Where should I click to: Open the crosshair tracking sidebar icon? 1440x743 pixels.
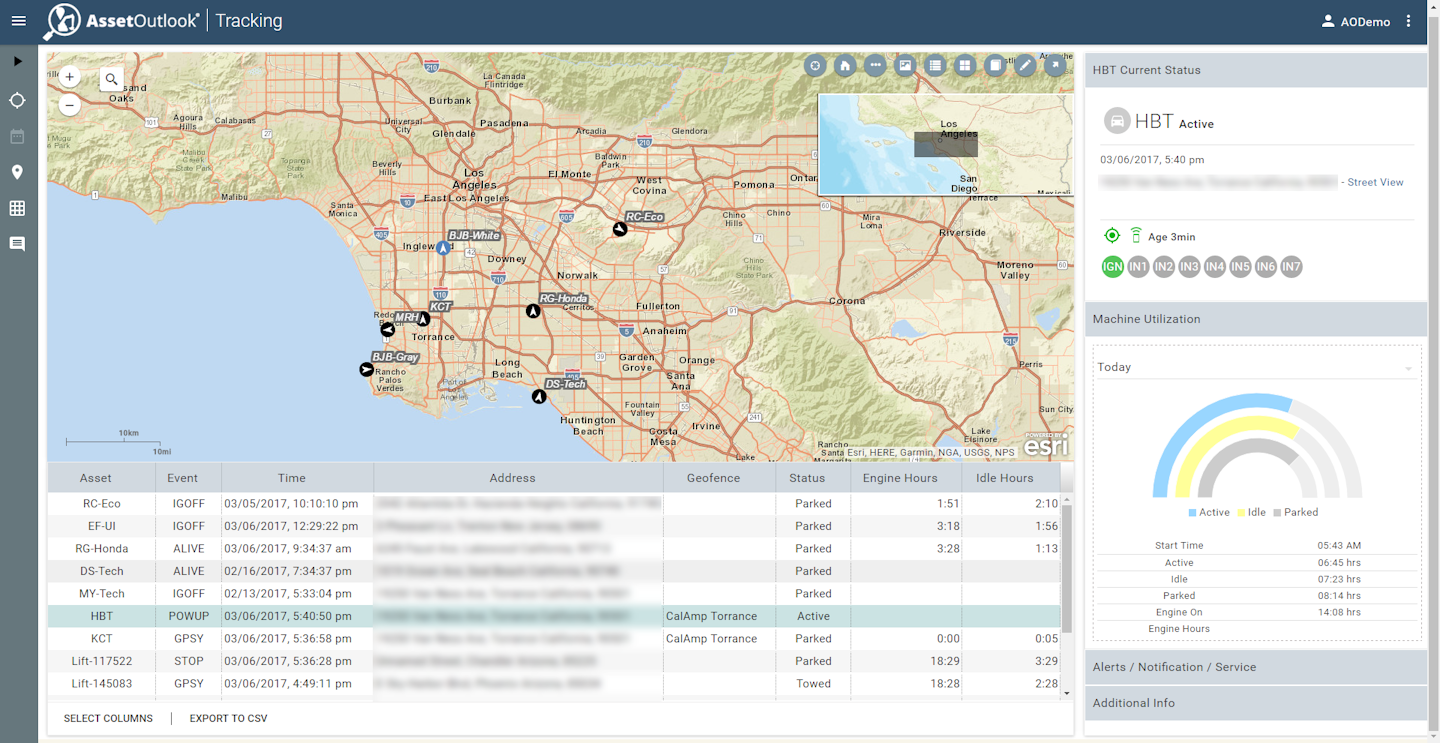point(17,100)
